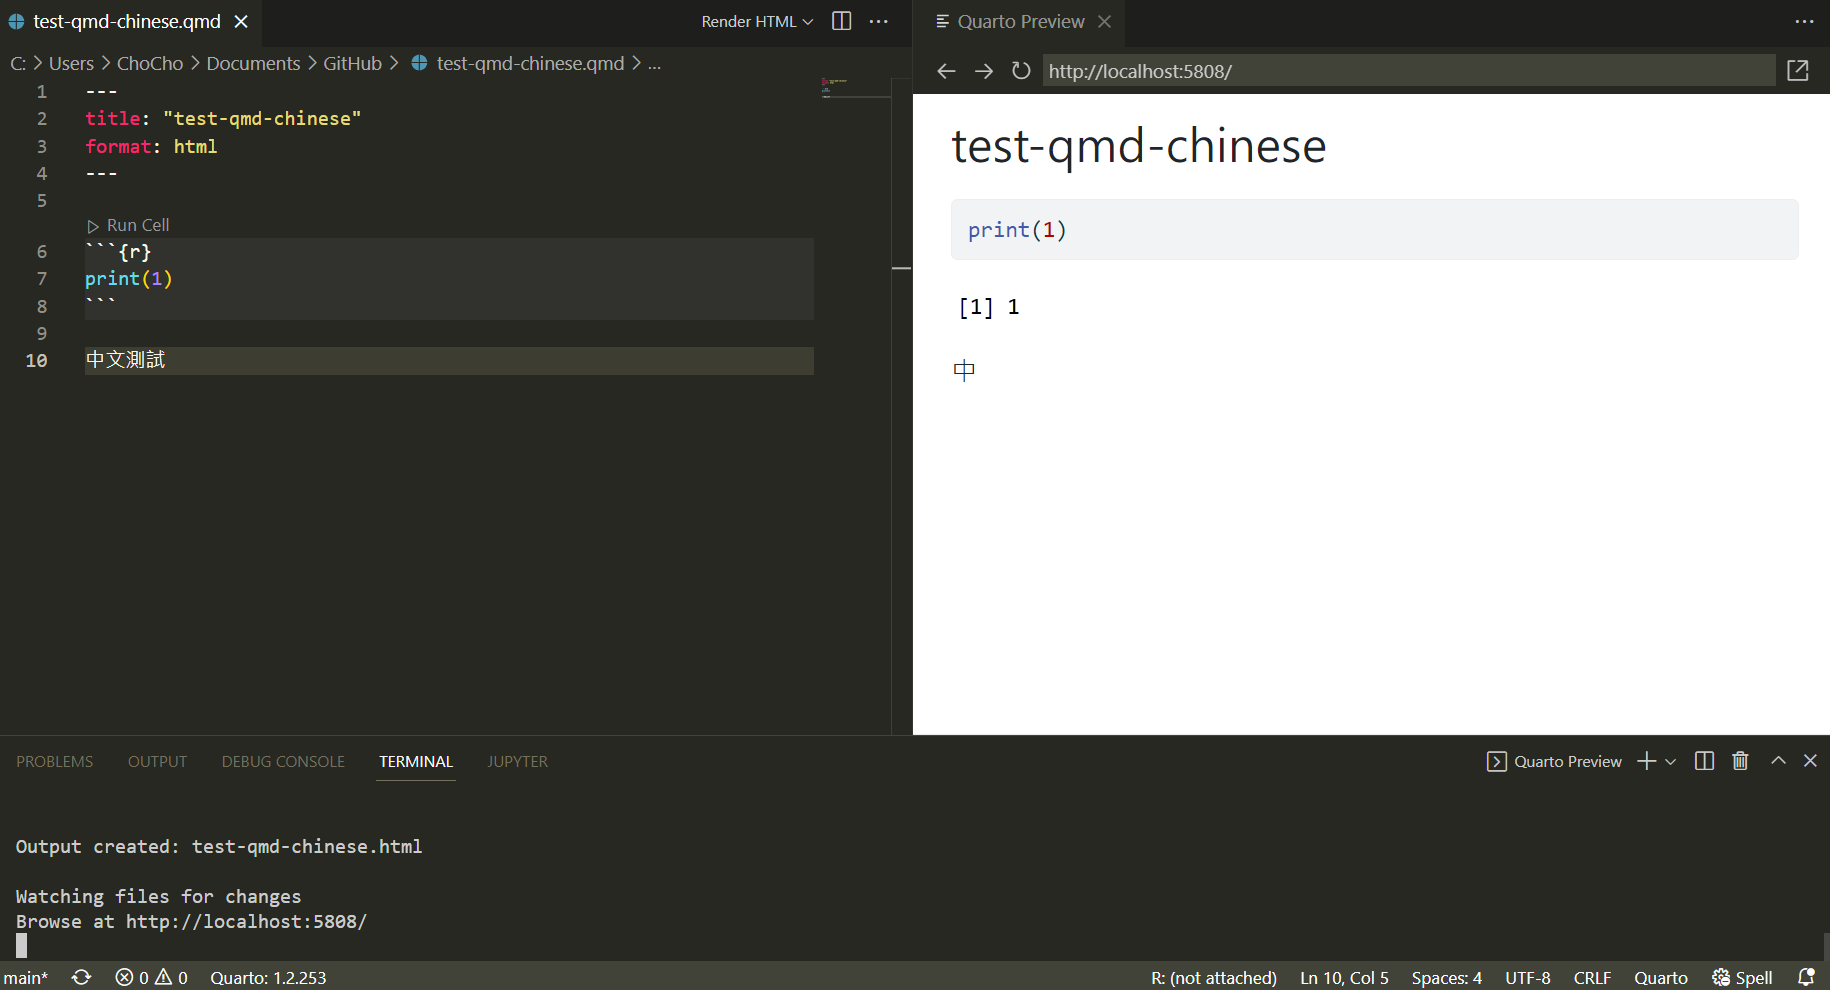Screen dimensions: 1830x990
Task: Change file encoding UTF-8
Action: [x=1528, y=977]
